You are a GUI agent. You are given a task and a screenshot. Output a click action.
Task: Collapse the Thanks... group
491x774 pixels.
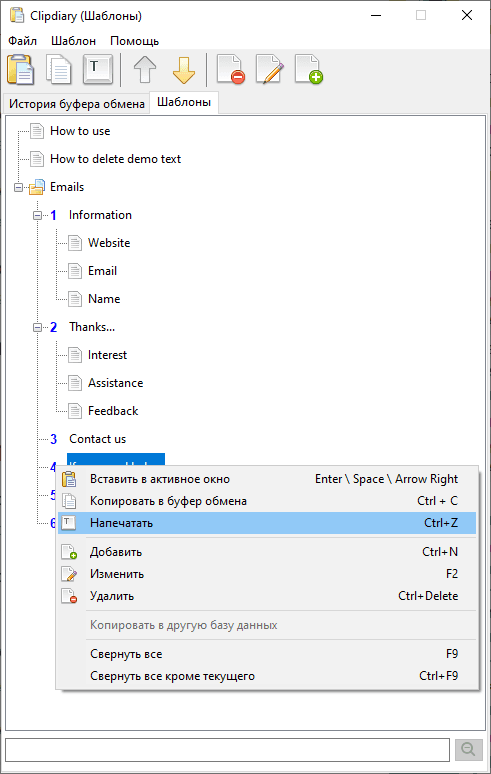pyautogui.click(x=37, y=327)
